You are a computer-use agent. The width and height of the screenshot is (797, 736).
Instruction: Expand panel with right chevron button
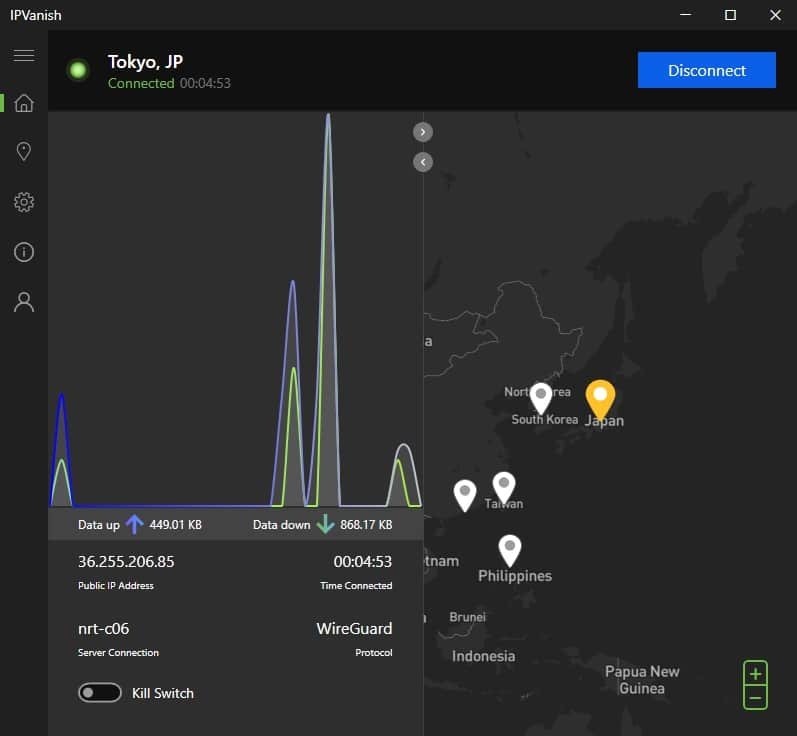tap(423, 132)
